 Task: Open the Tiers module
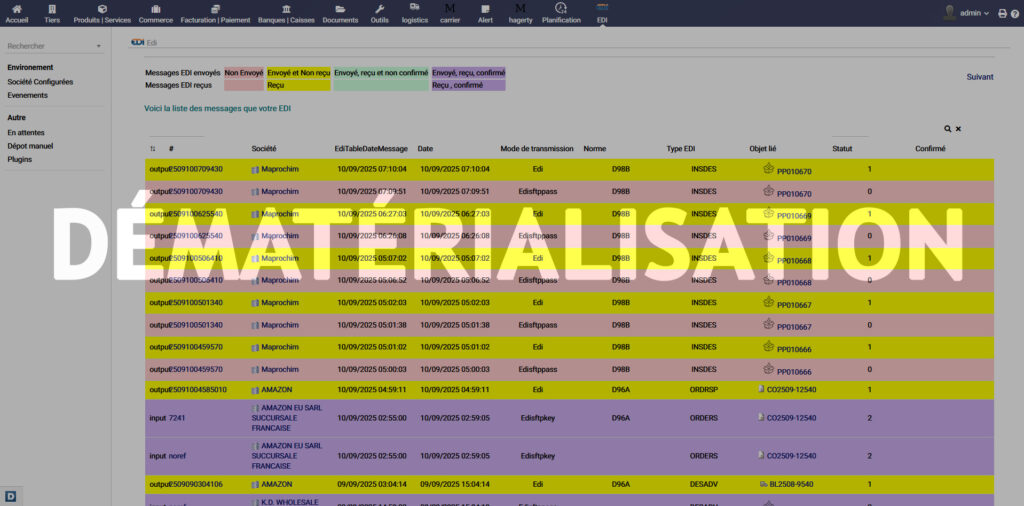click(52, 13)
